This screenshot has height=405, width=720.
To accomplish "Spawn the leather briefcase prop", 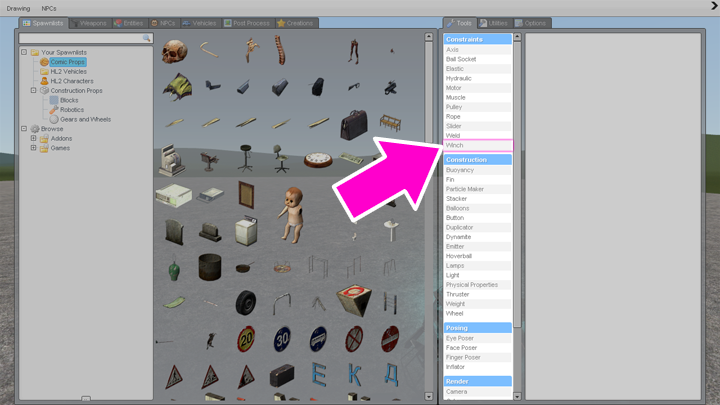I will pyautogui.click(x=354, y=124).
